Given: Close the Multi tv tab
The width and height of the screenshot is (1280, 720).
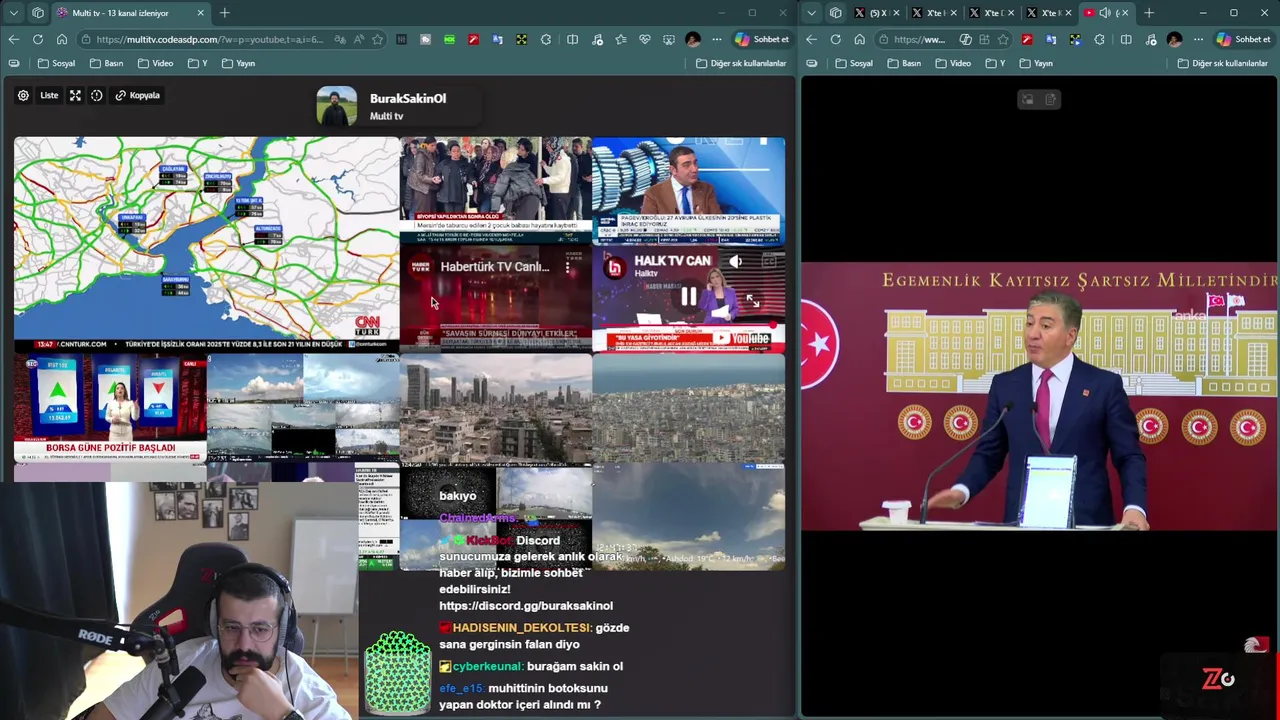Looking at the screenshot, I should point(201,13).
